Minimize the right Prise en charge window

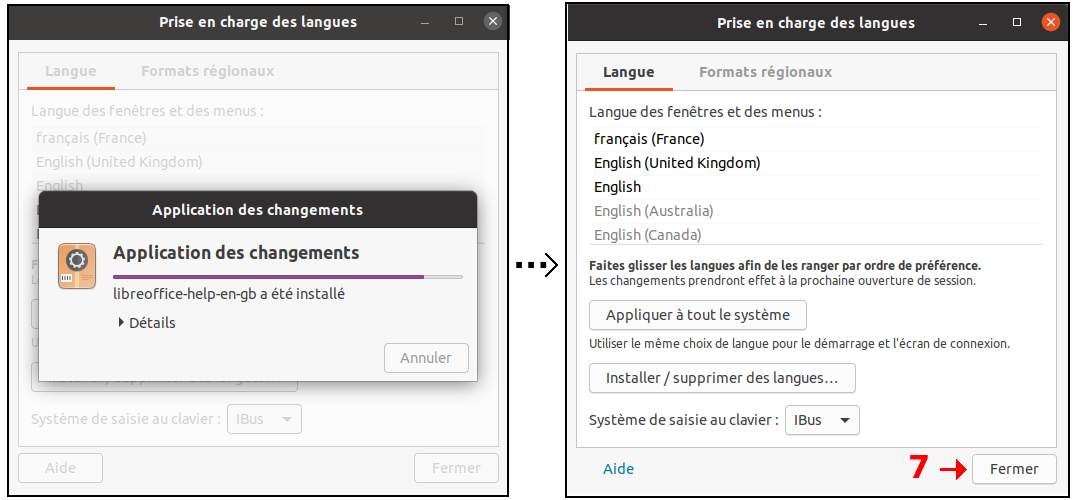tap(984, 23)
